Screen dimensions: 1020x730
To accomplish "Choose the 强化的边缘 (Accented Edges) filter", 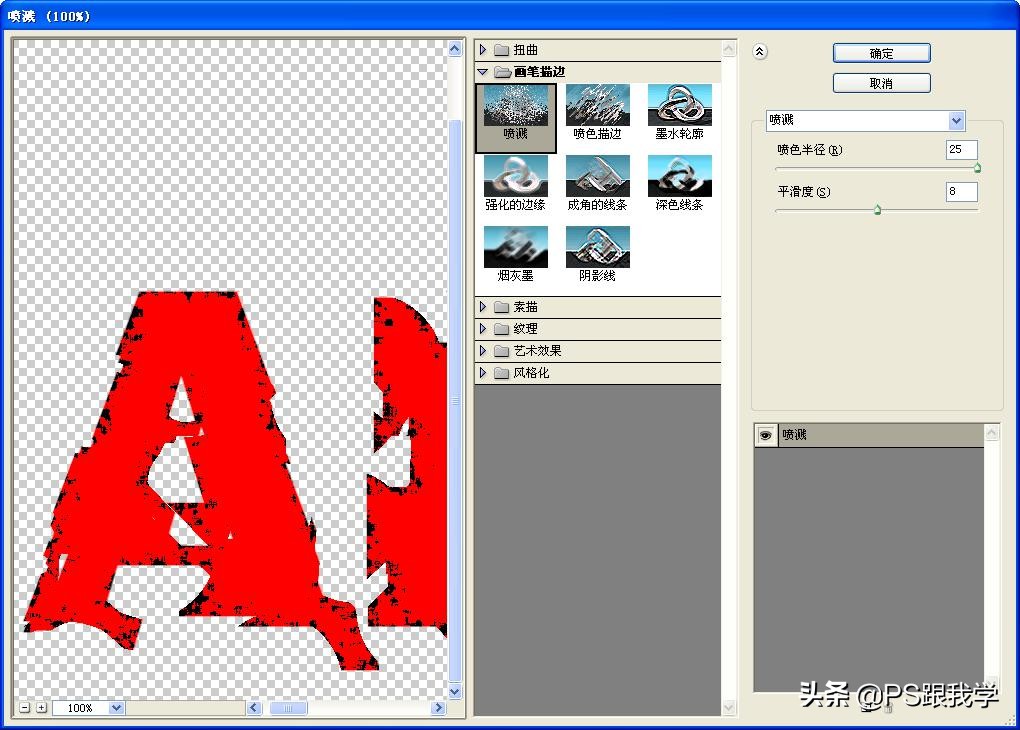I will coord(514,178).
